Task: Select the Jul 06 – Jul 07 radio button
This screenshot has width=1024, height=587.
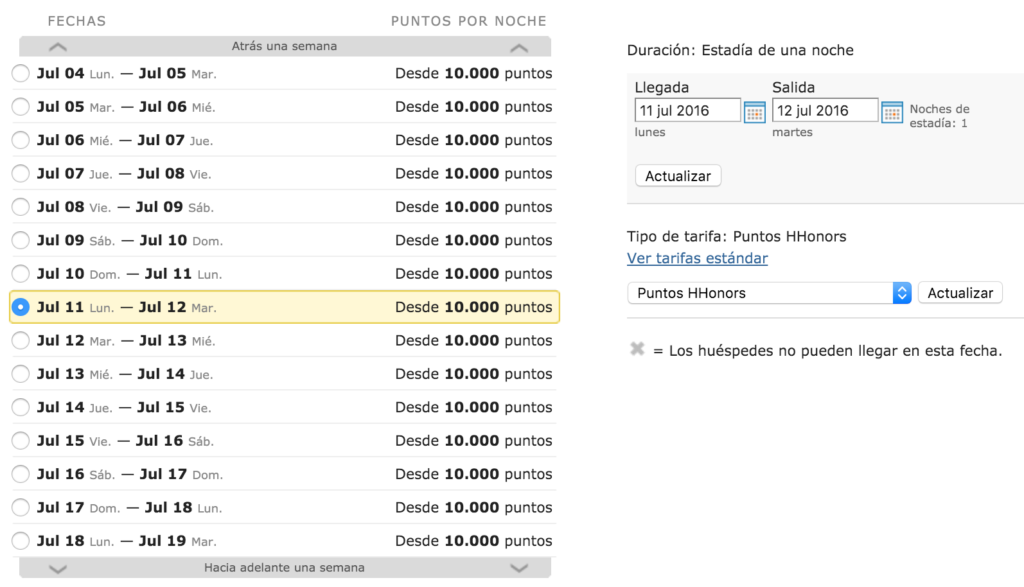Action: pyautogui.click(x=20, y=140)
